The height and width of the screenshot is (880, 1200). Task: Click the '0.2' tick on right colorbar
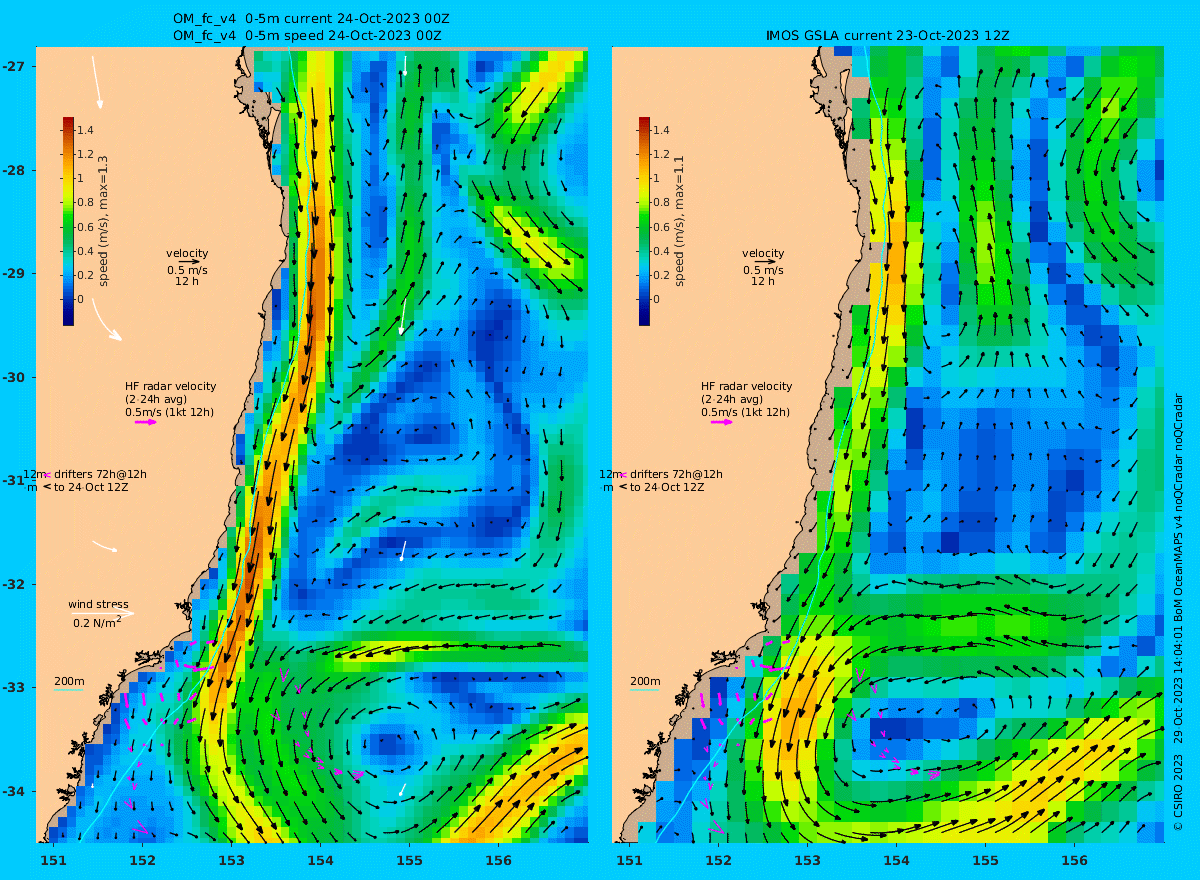[661, 275]
